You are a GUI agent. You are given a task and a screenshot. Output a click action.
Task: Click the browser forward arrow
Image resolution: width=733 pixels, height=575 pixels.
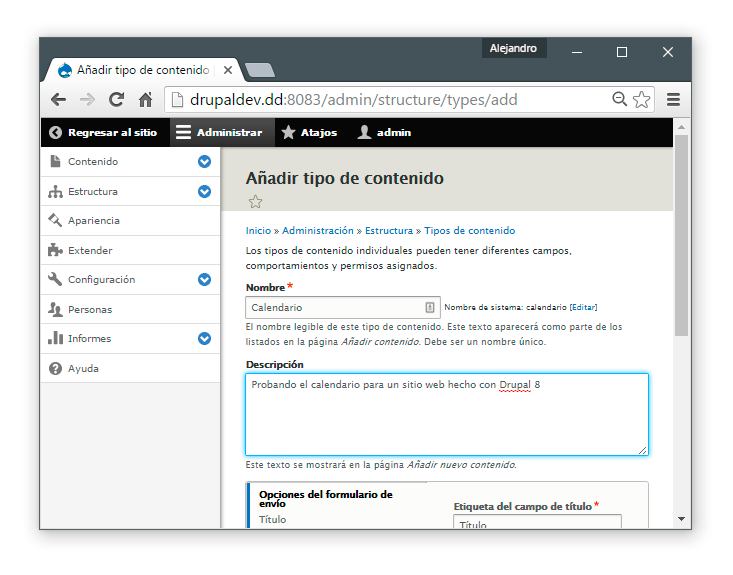point(87,100)
